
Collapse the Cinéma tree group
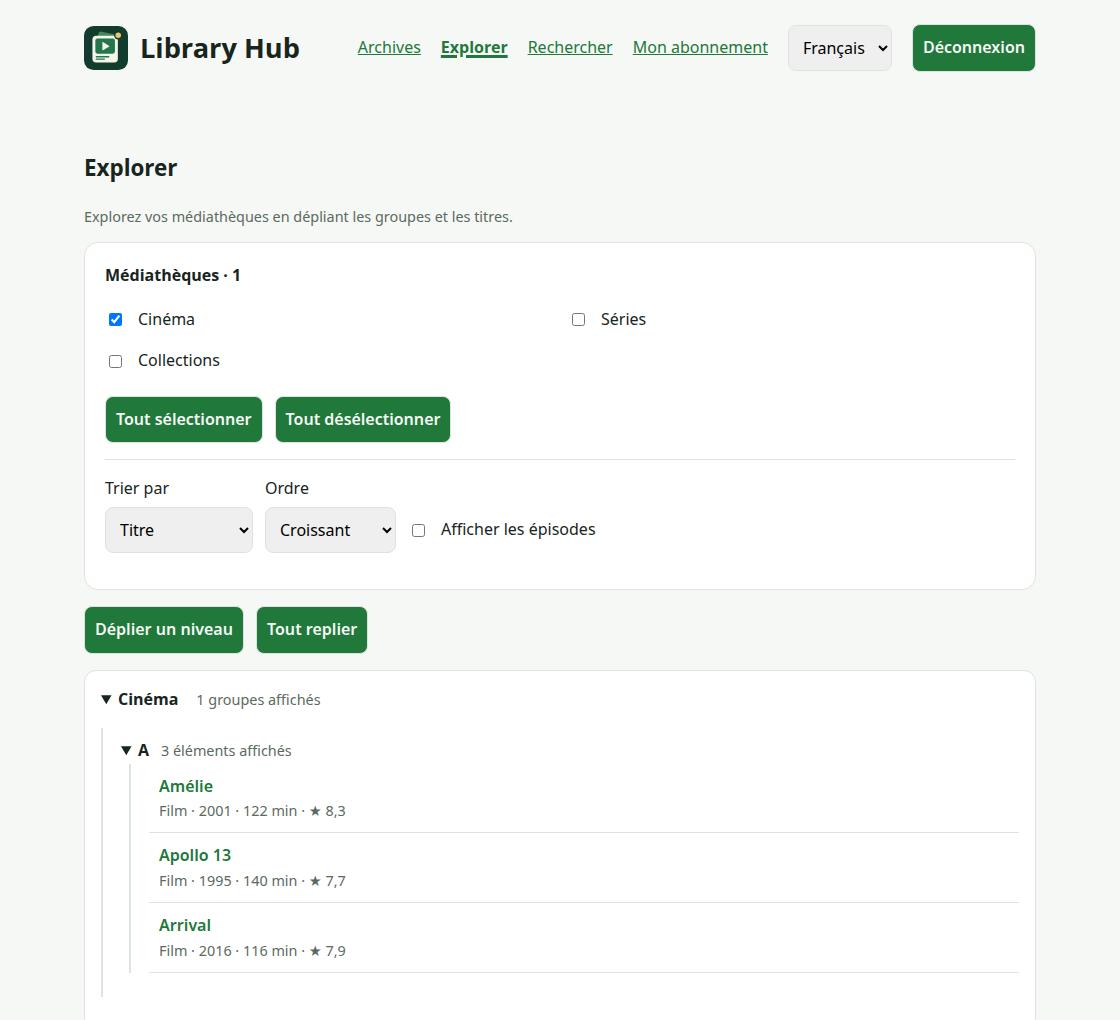(106, 699)
